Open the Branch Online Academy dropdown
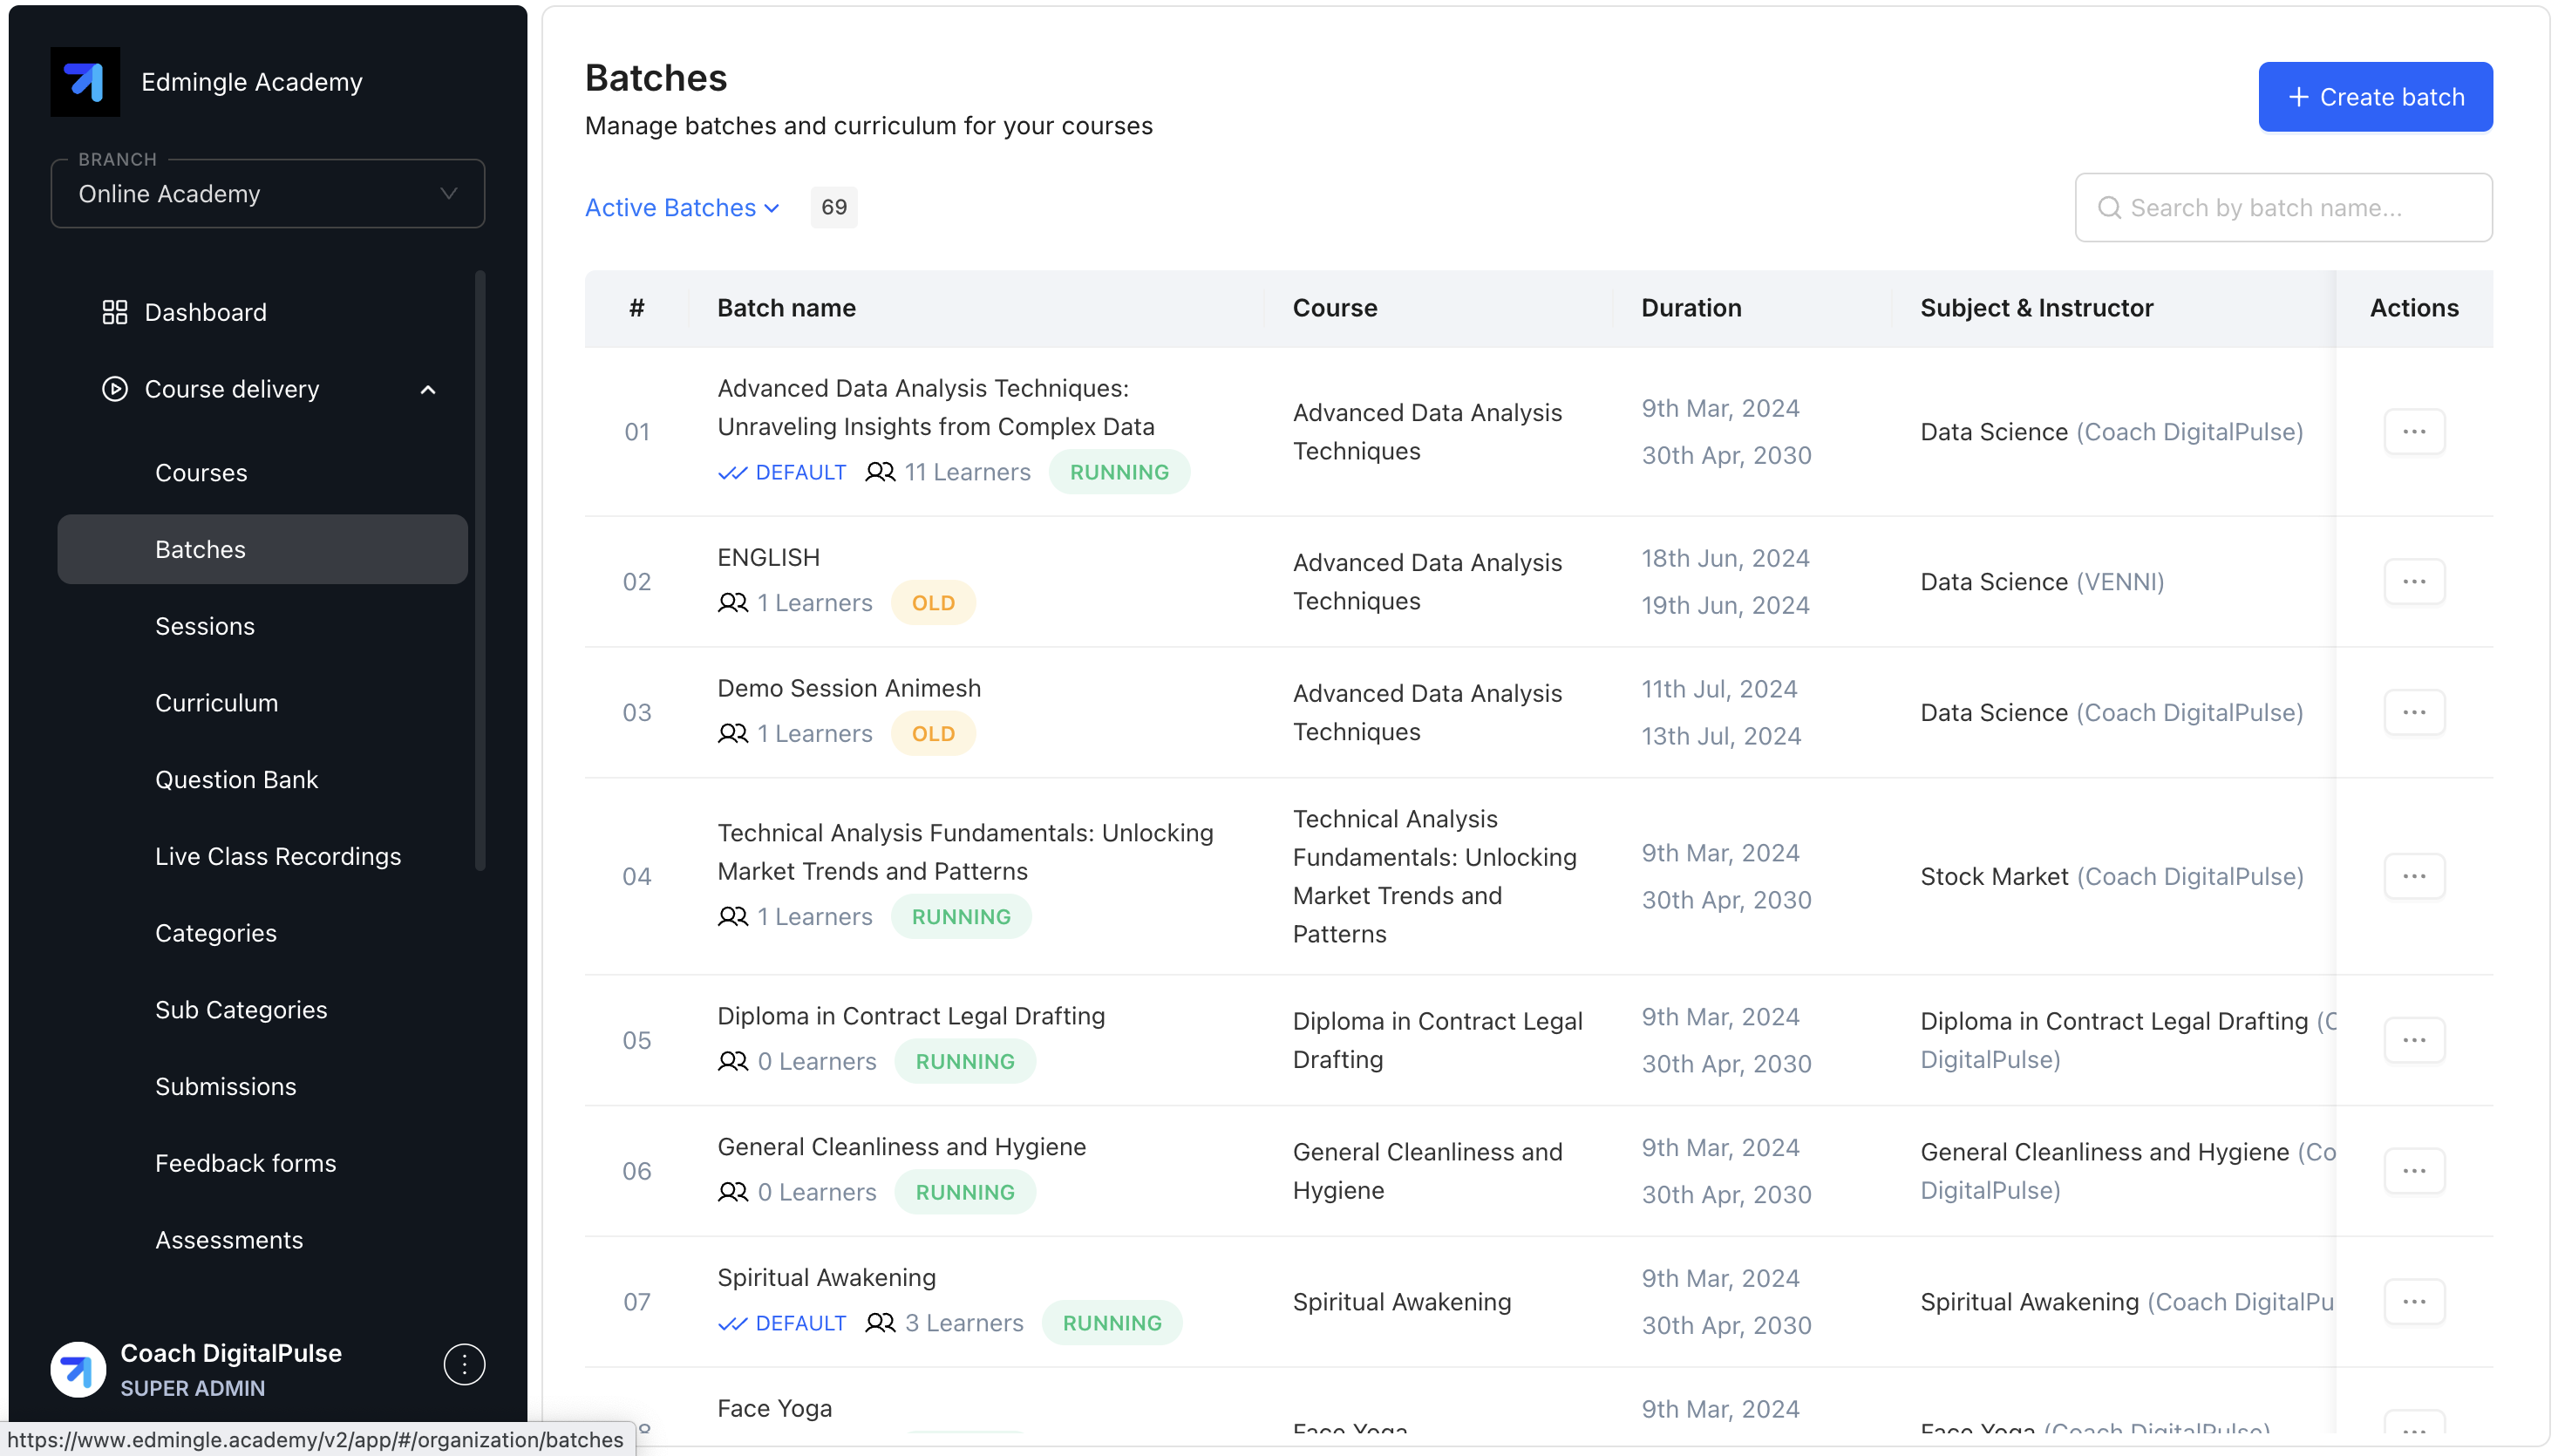The image size is (2558, 1456). point(268,194)
